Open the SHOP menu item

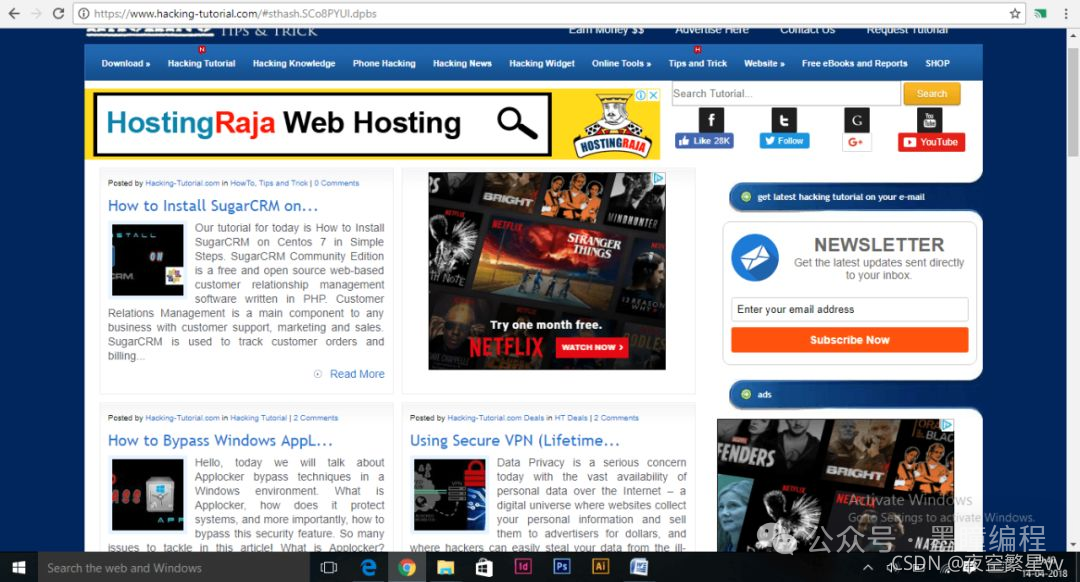click(937, 63)
